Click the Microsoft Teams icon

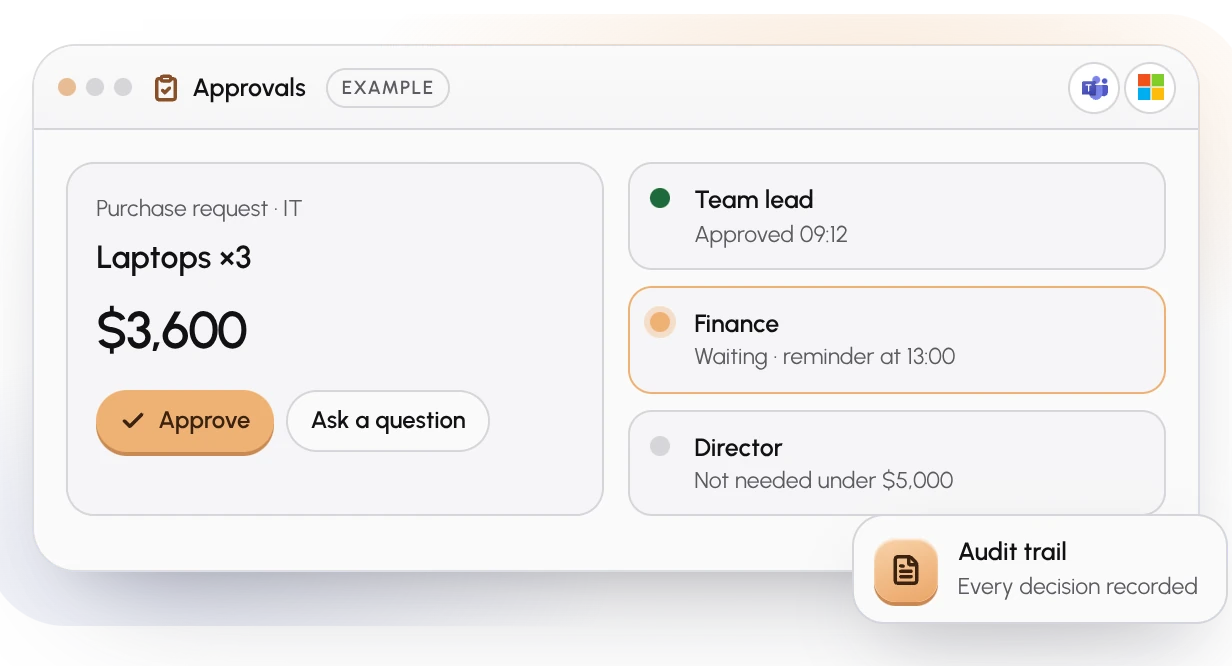click(x=1094, y=88)
